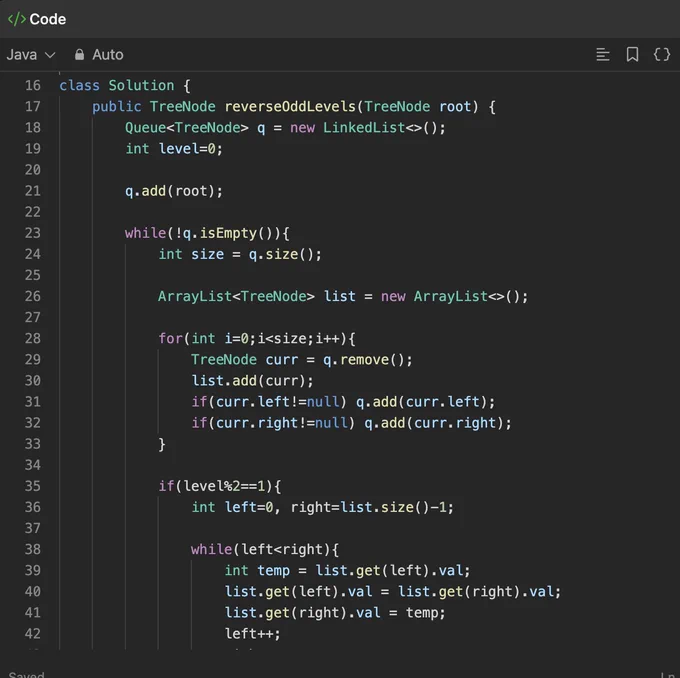680x678 pixels.
Task: Click 'q.add(root);' on line 21
Action: pyautogui.click(x=174, y=191)
